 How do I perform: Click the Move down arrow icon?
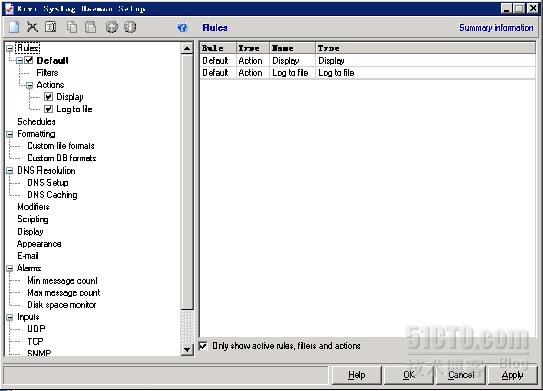(x=130, y=27)
